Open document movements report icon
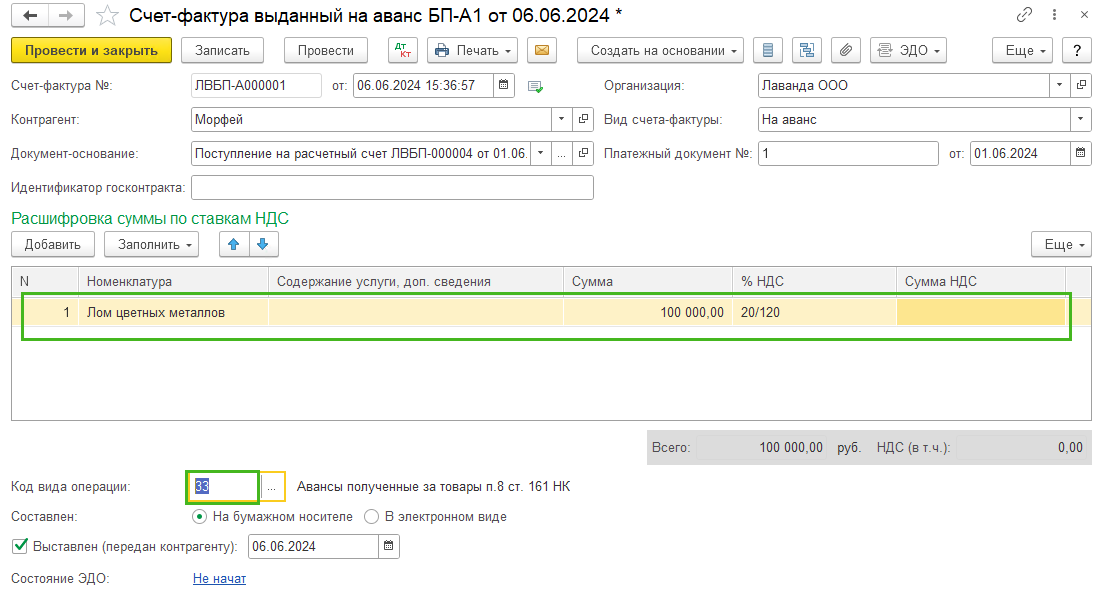Viewport: 1101px width, 594px height. [x=767, y=51]
